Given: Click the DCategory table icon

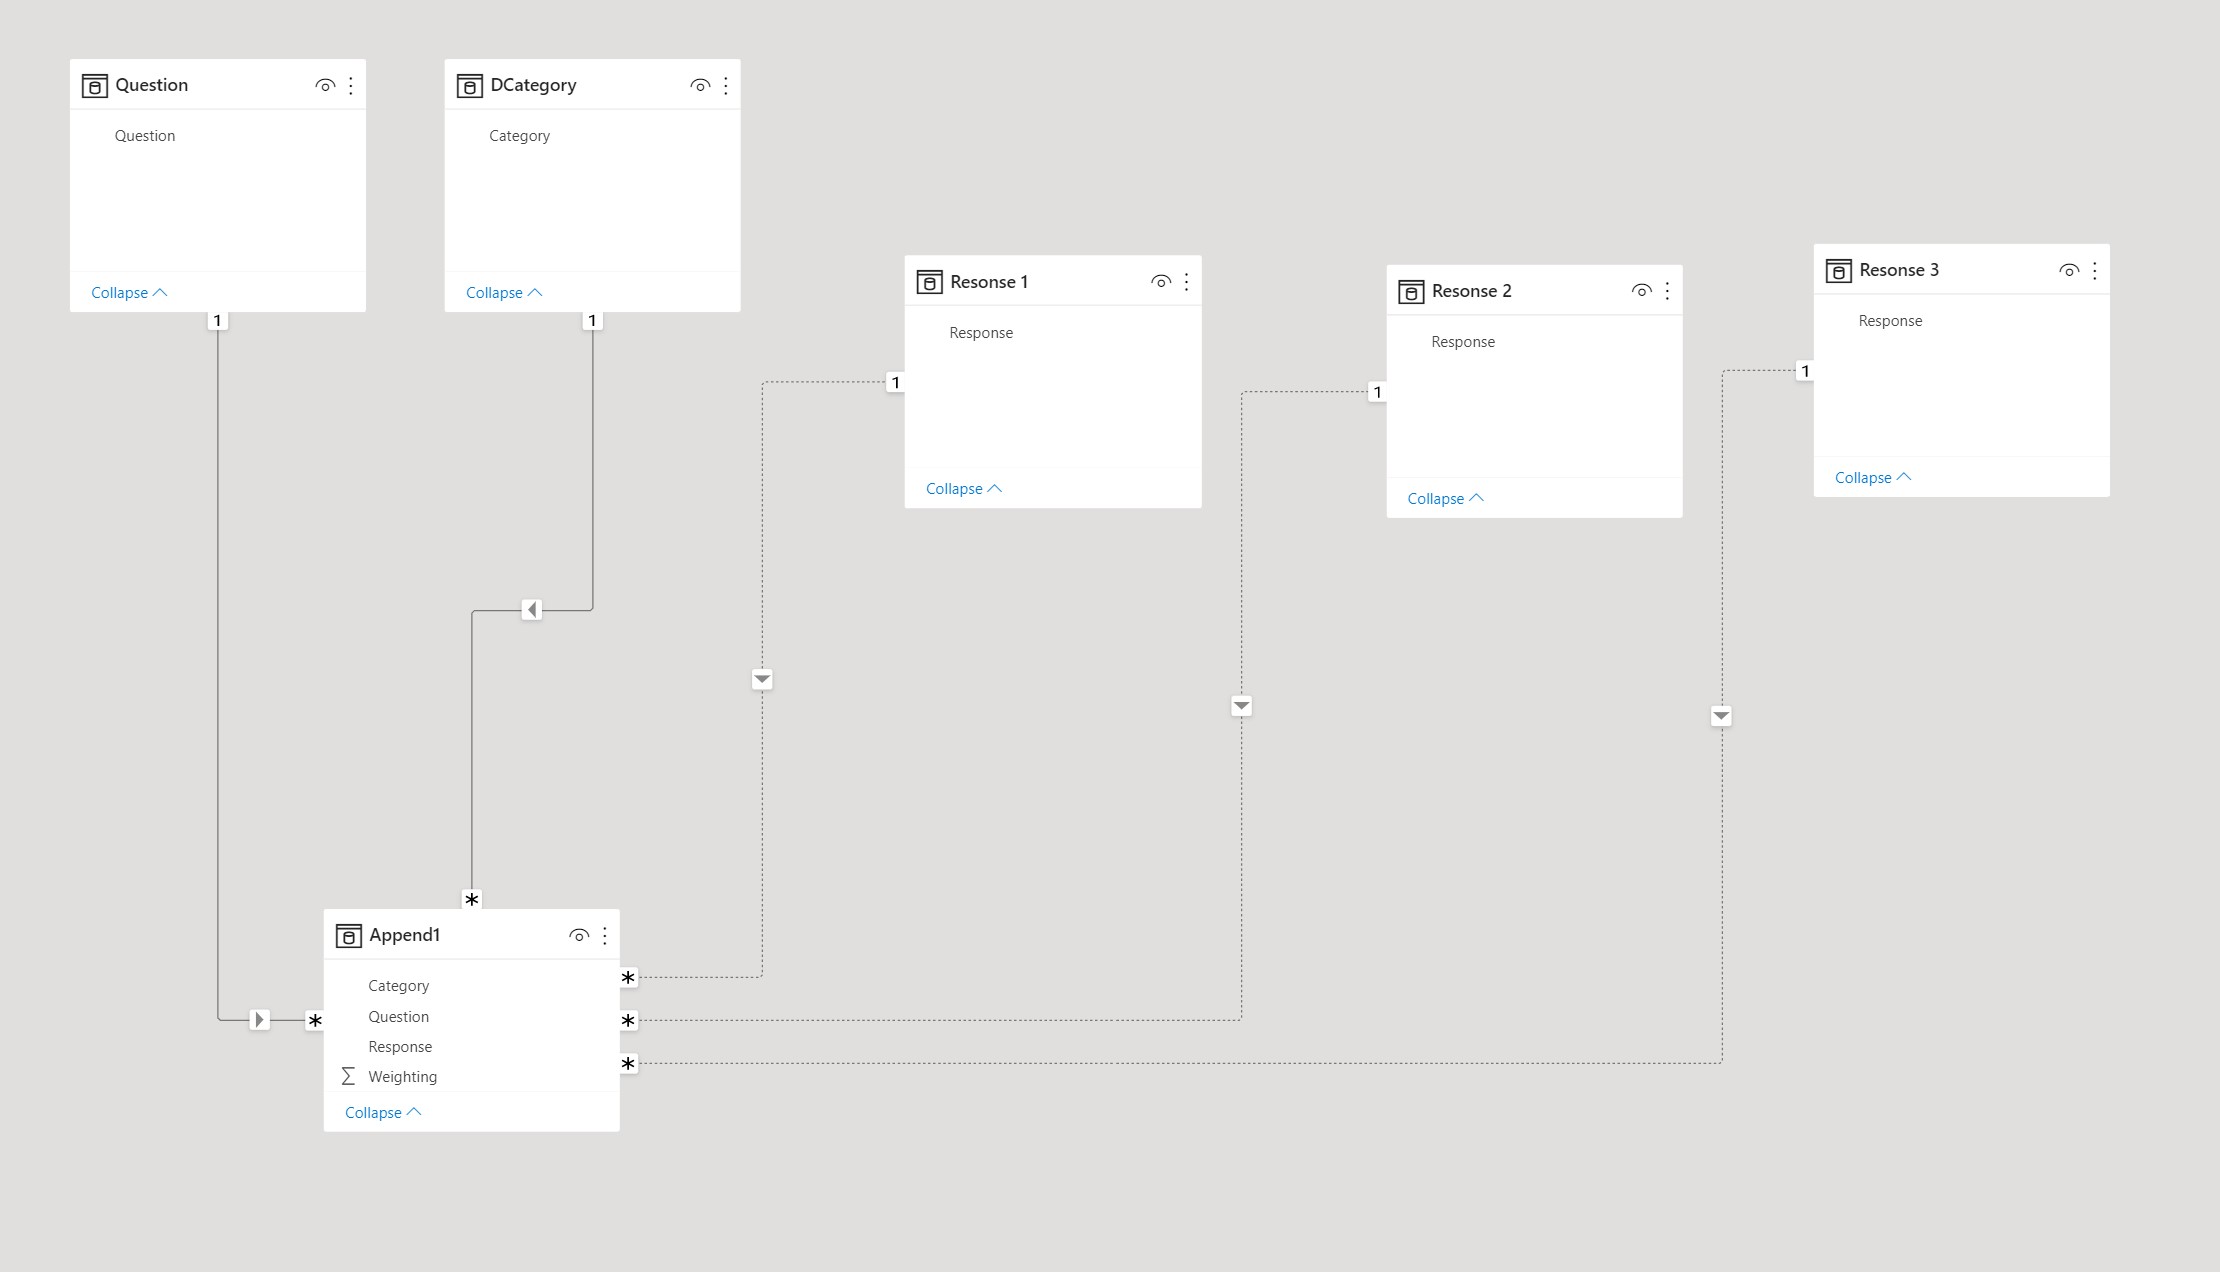Looking at the screenshot, I should pos(469,86).
